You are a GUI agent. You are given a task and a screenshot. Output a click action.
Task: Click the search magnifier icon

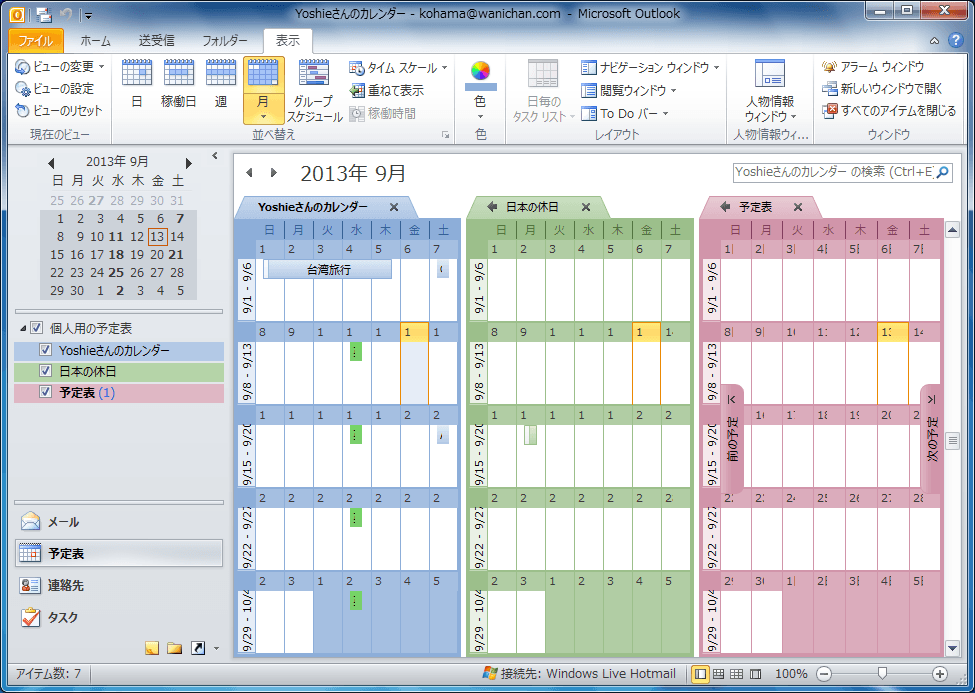943,172
